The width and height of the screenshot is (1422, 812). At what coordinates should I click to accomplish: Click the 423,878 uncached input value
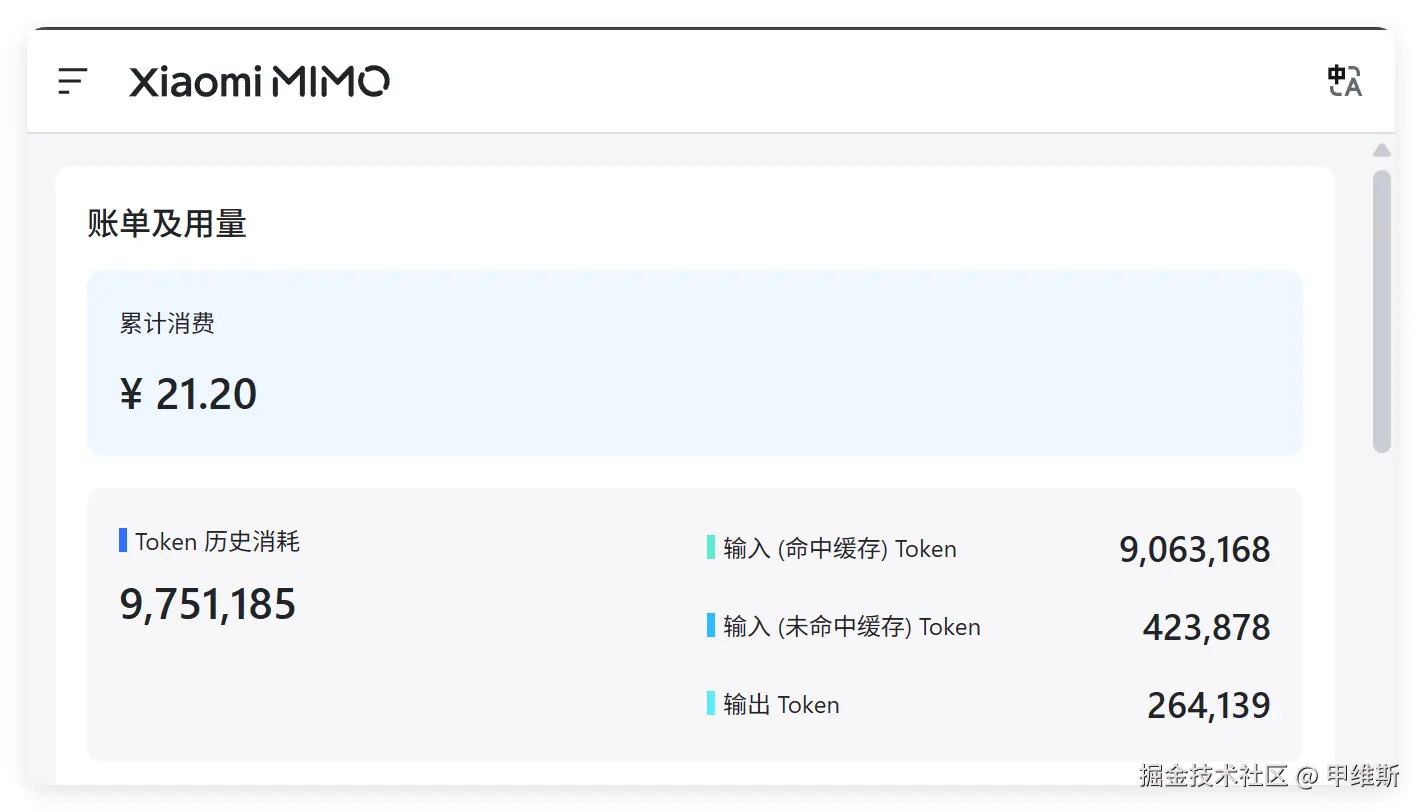1206,628
